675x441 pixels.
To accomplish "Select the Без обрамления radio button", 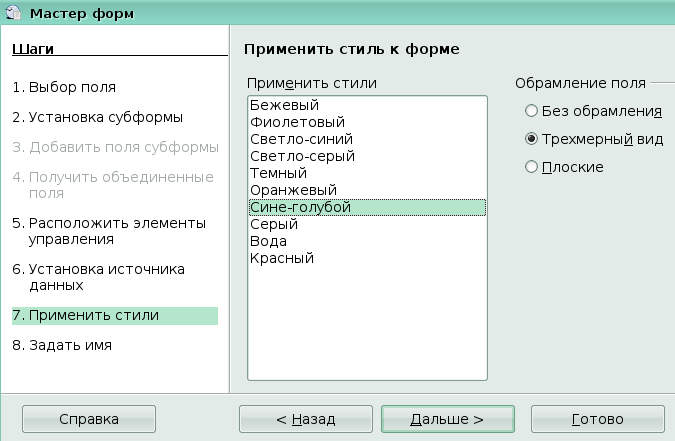I will [532, 111].
